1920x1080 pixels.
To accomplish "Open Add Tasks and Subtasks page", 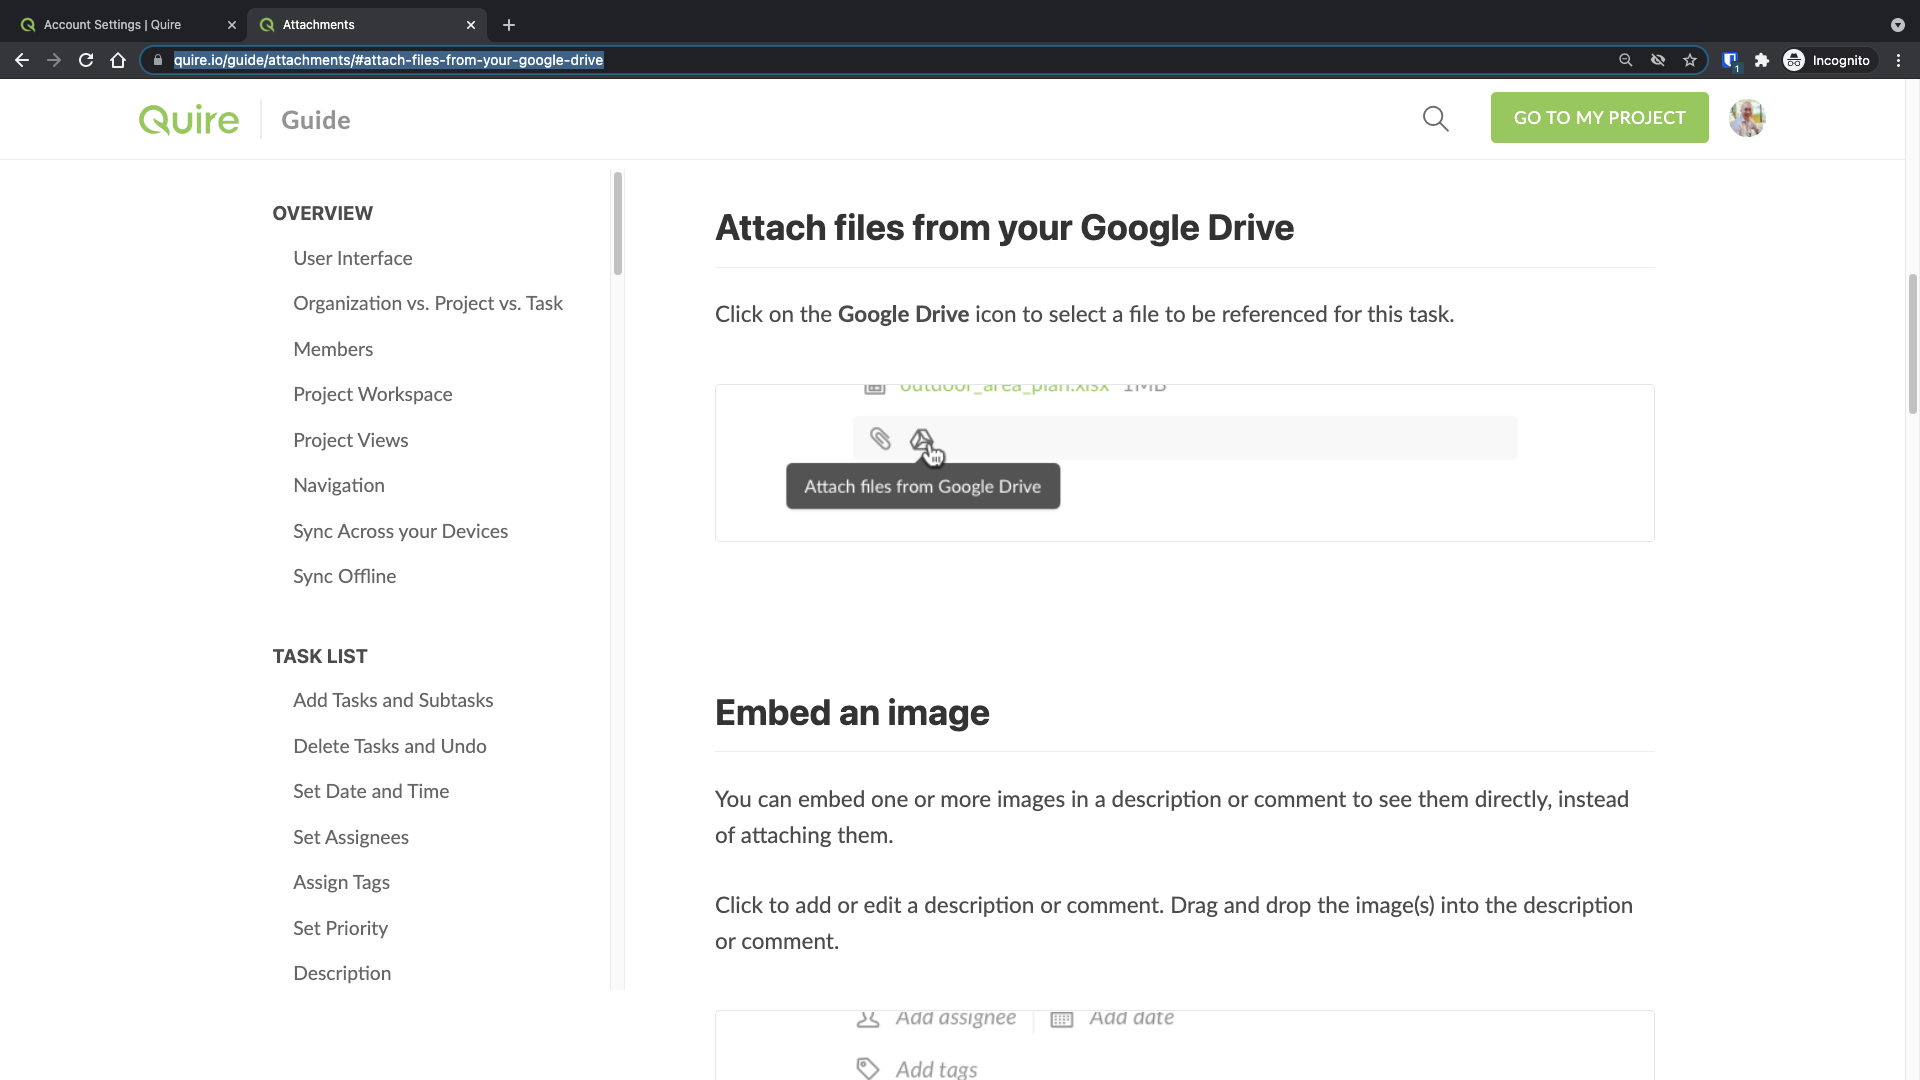I will 393,700.
